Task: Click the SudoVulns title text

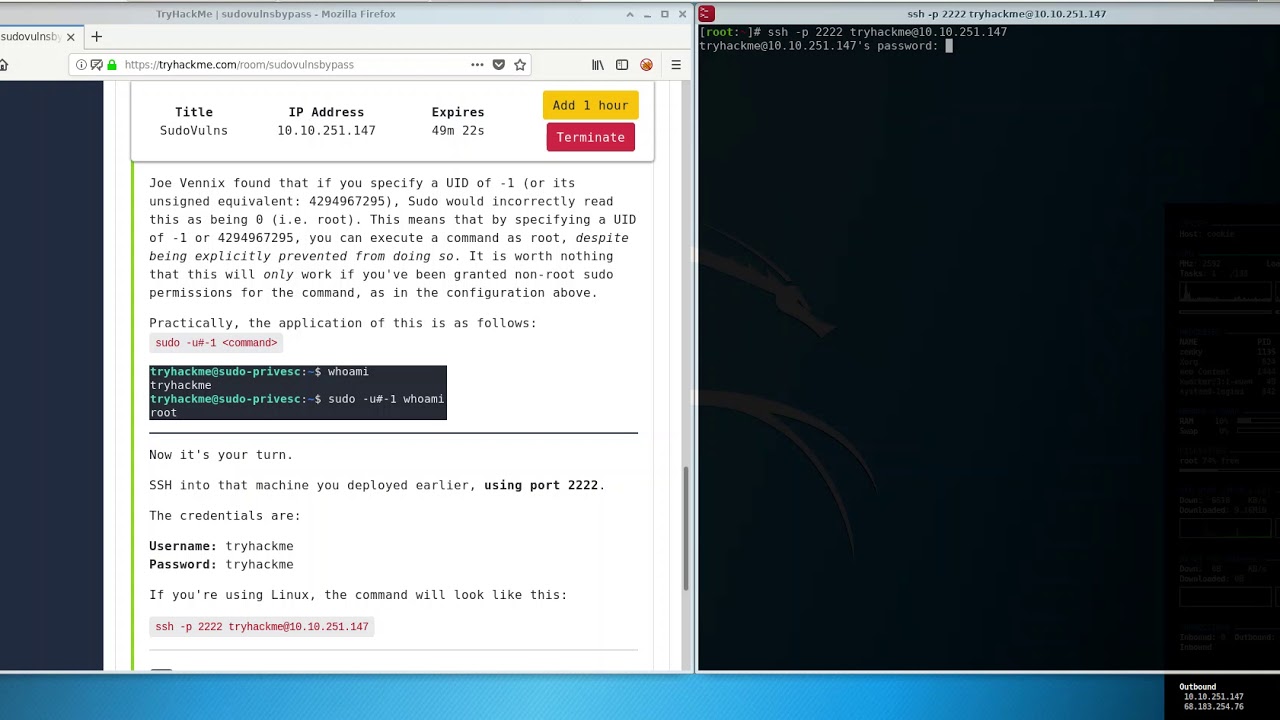Action: coord(194,131)
